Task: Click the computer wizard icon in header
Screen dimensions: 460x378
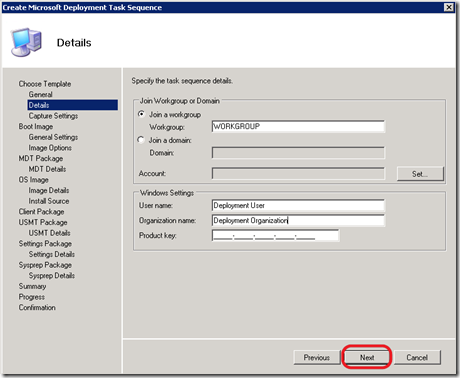Action: (26, 42)
